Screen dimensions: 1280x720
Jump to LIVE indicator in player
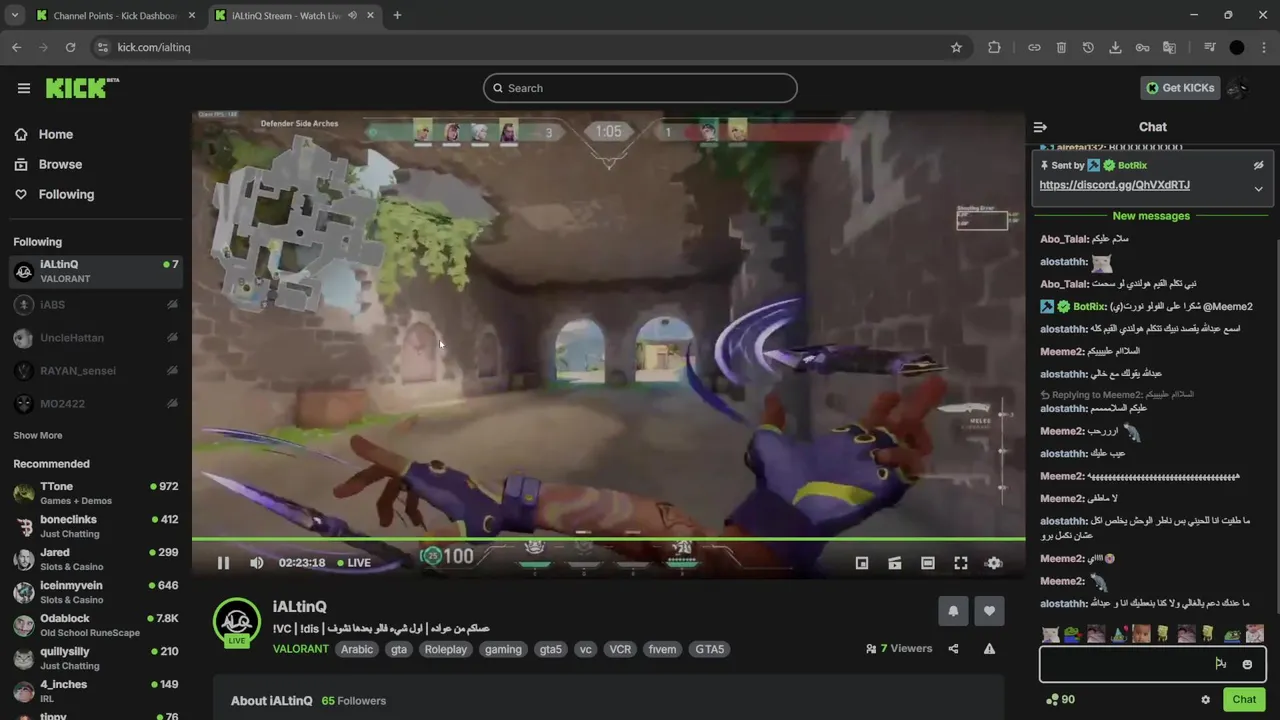(354, 563)
